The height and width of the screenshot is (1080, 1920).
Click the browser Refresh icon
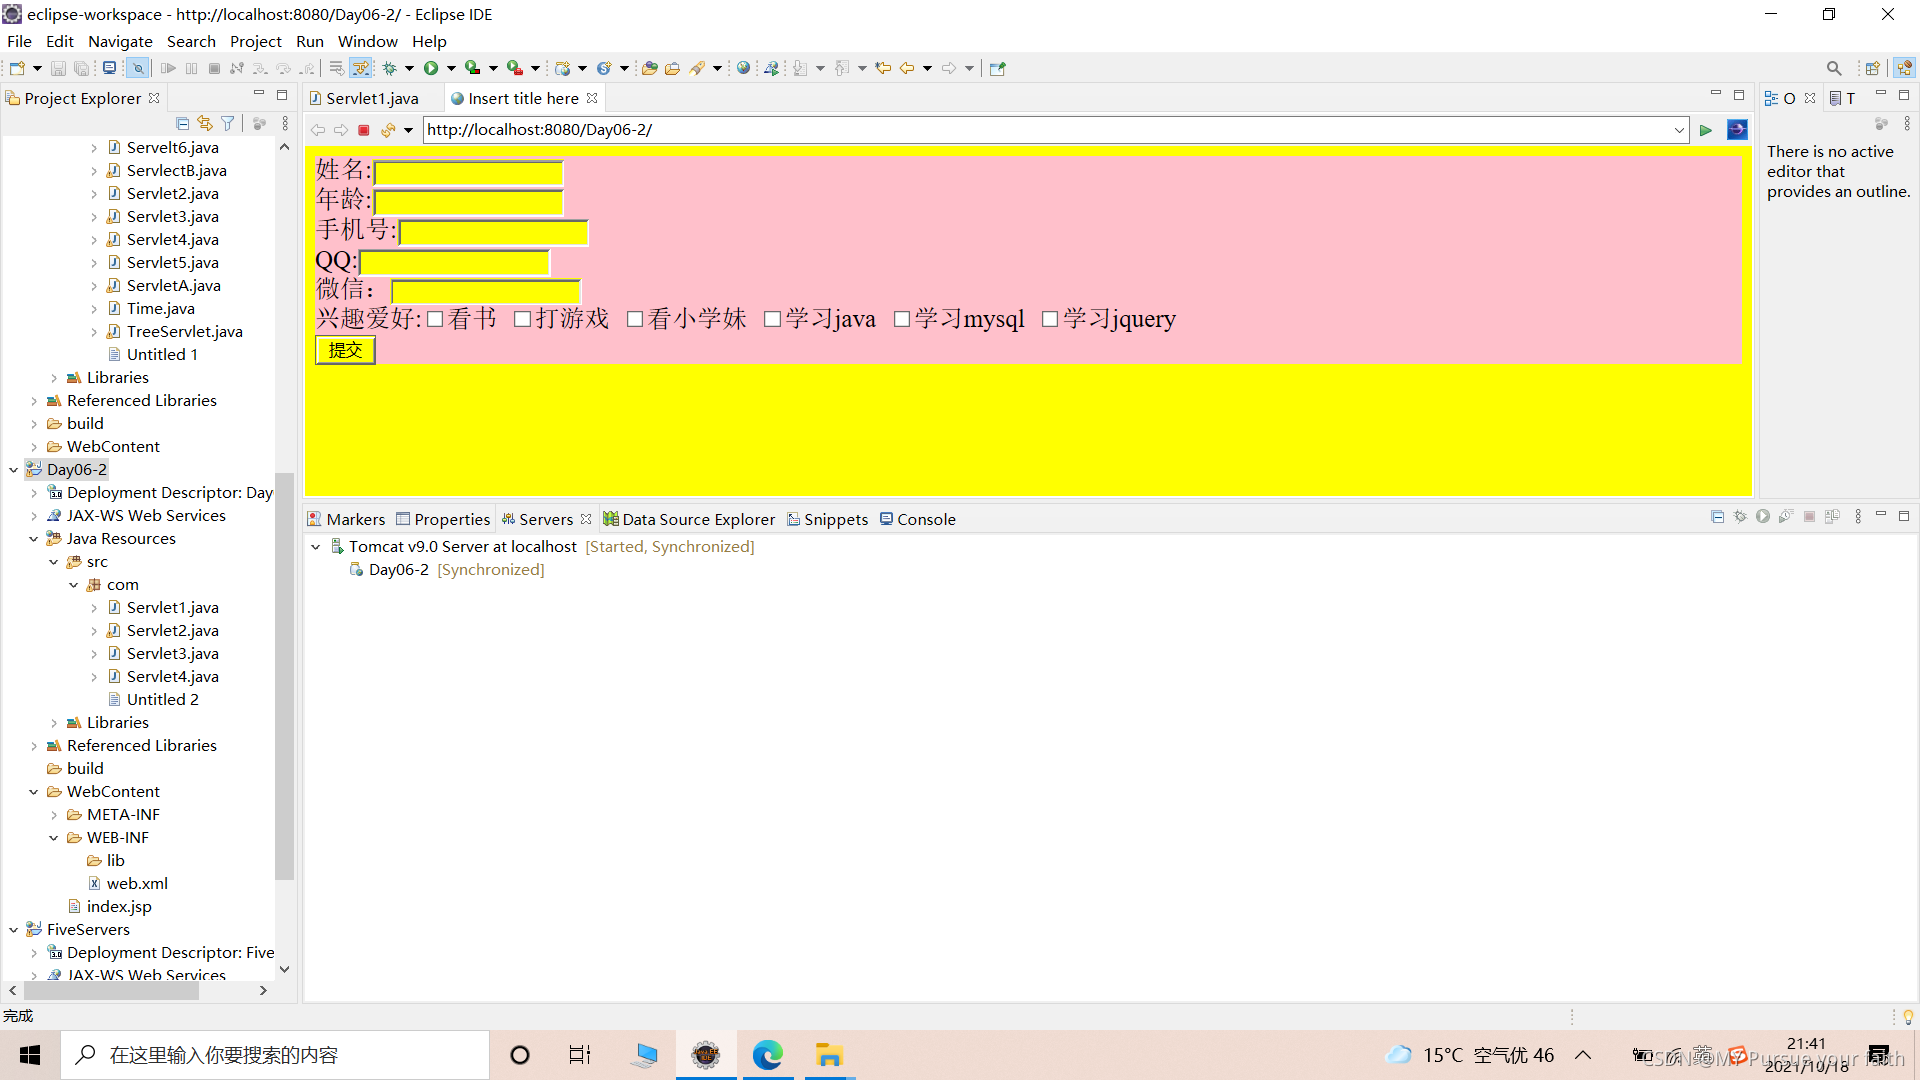coord(388,130)
